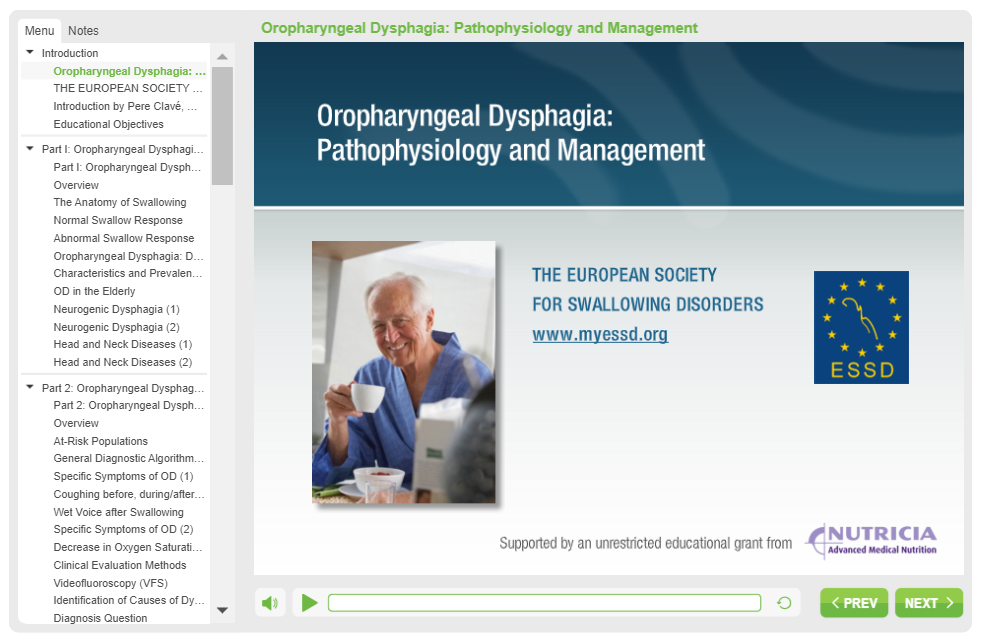This screenshot has width=987, height=641.
Task: Open Specific Symptoms of OD (2) slide
Action: 123,530
